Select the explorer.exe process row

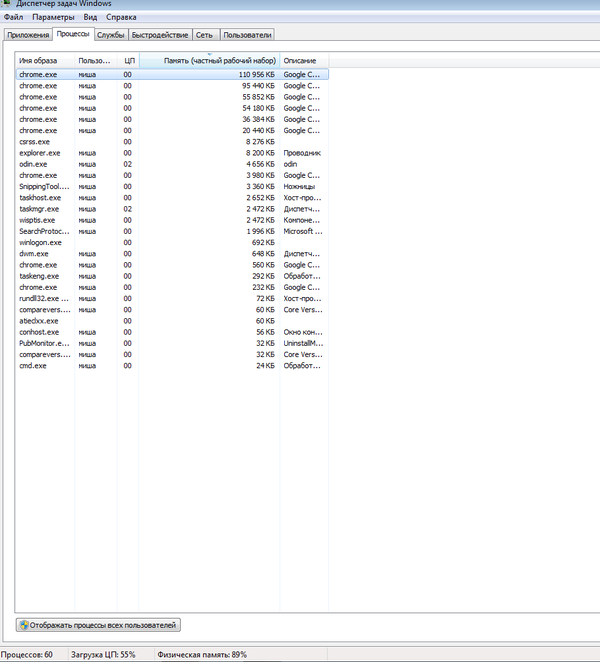pyautogui.click(x=40, y=153)
